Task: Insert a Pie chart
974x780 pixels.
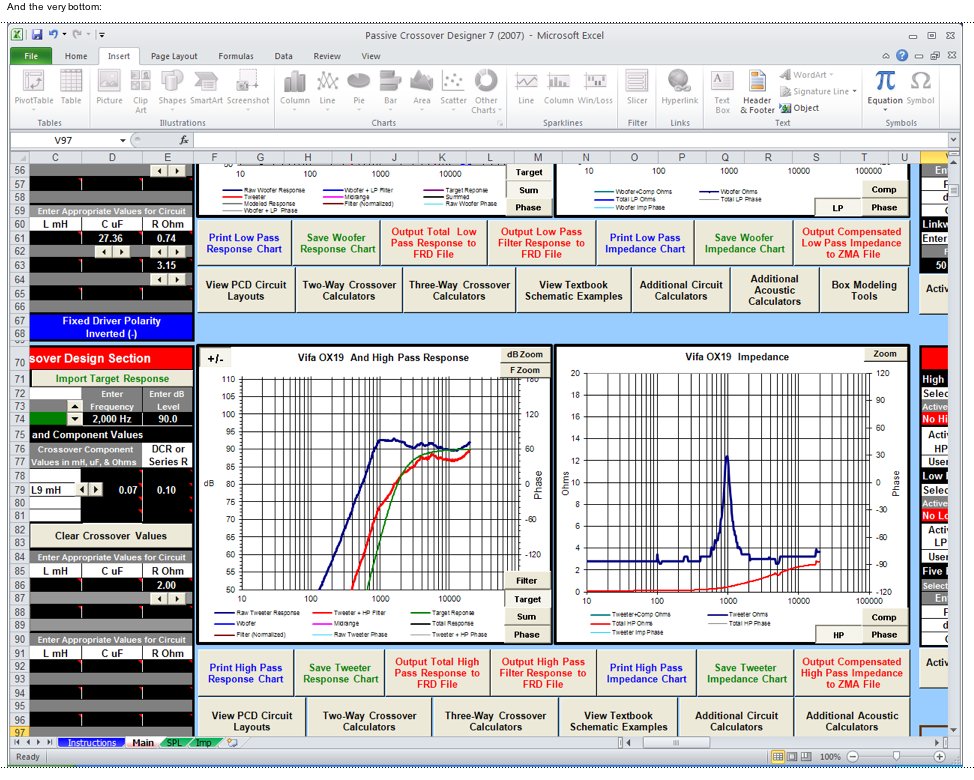Action: 358,90
